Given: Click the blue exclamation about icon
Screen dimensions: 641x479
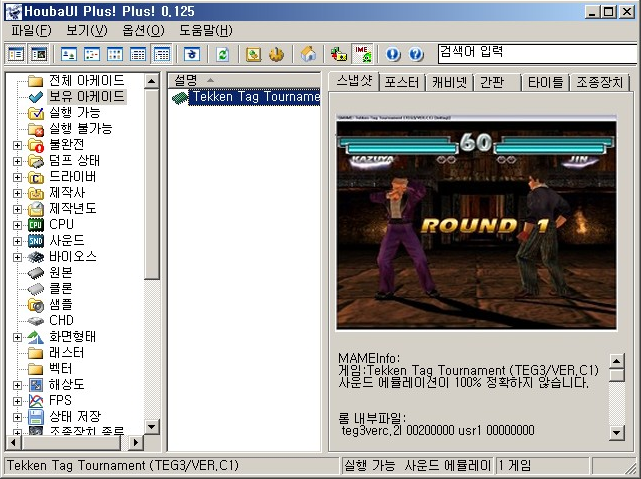Looking at the screenshot, I should pyautogui.click(x=393, y=54).
